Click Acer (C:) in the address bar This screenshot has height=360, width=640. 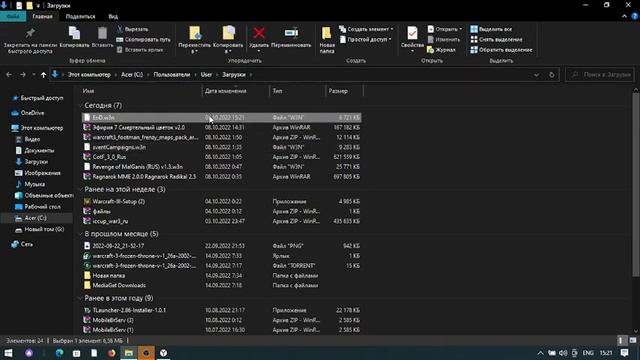pos(132,75)
